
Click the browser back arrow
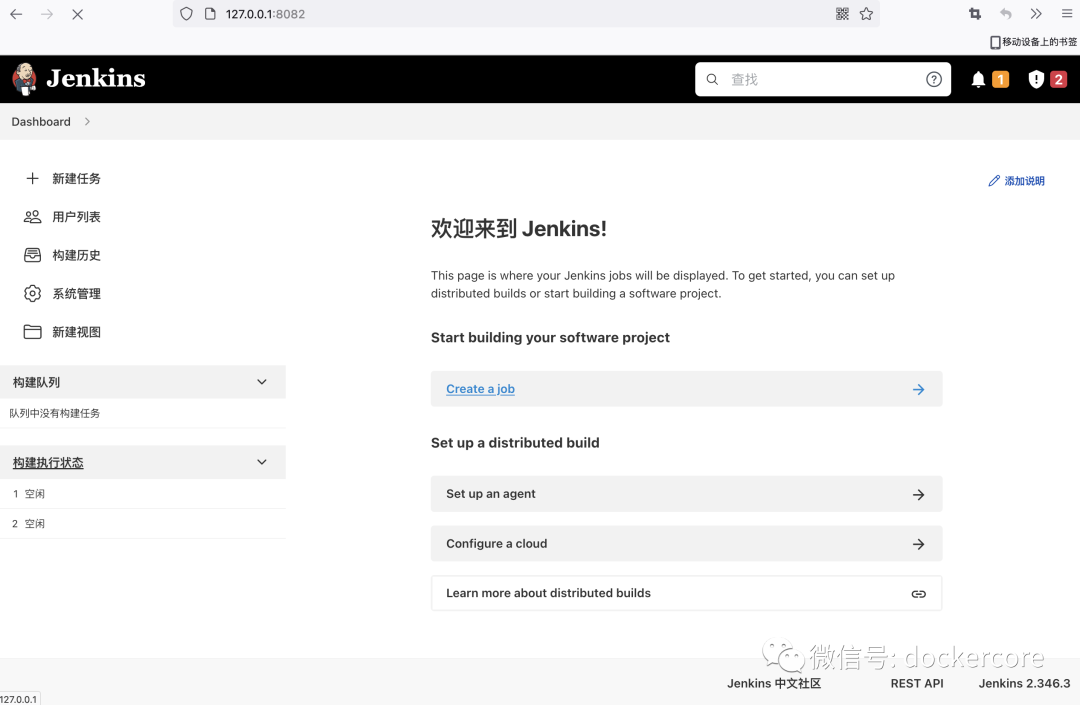(17, 14)
